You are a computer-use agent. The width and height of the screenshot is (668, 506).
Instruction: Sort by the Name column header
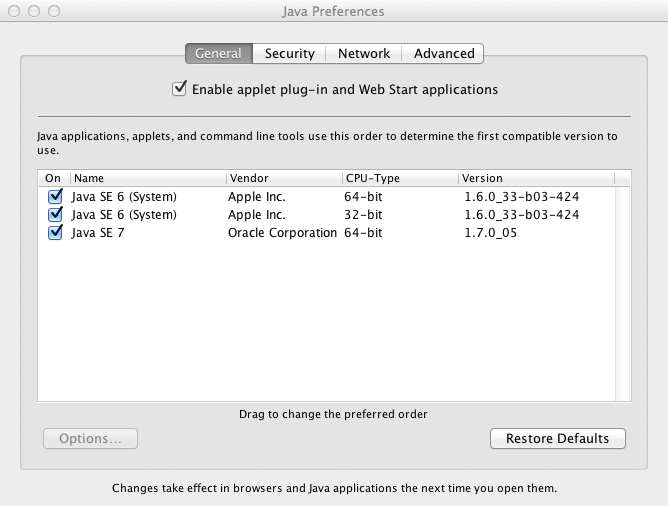click(x=148, y=178)
